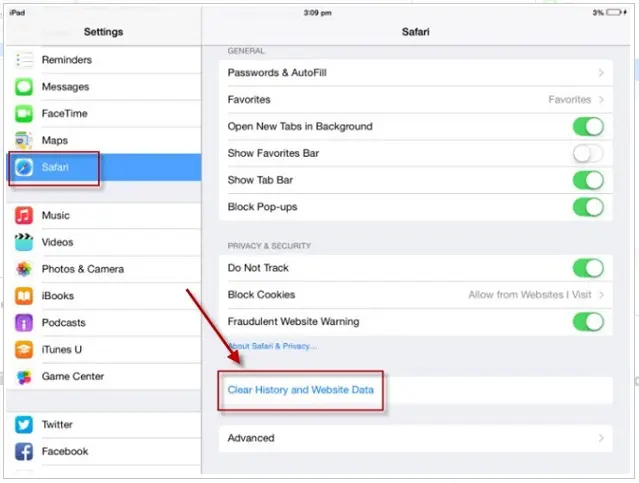Tap the battery indicator in status bar
This screenshot has height=483, width=639.
coord(616,13)
